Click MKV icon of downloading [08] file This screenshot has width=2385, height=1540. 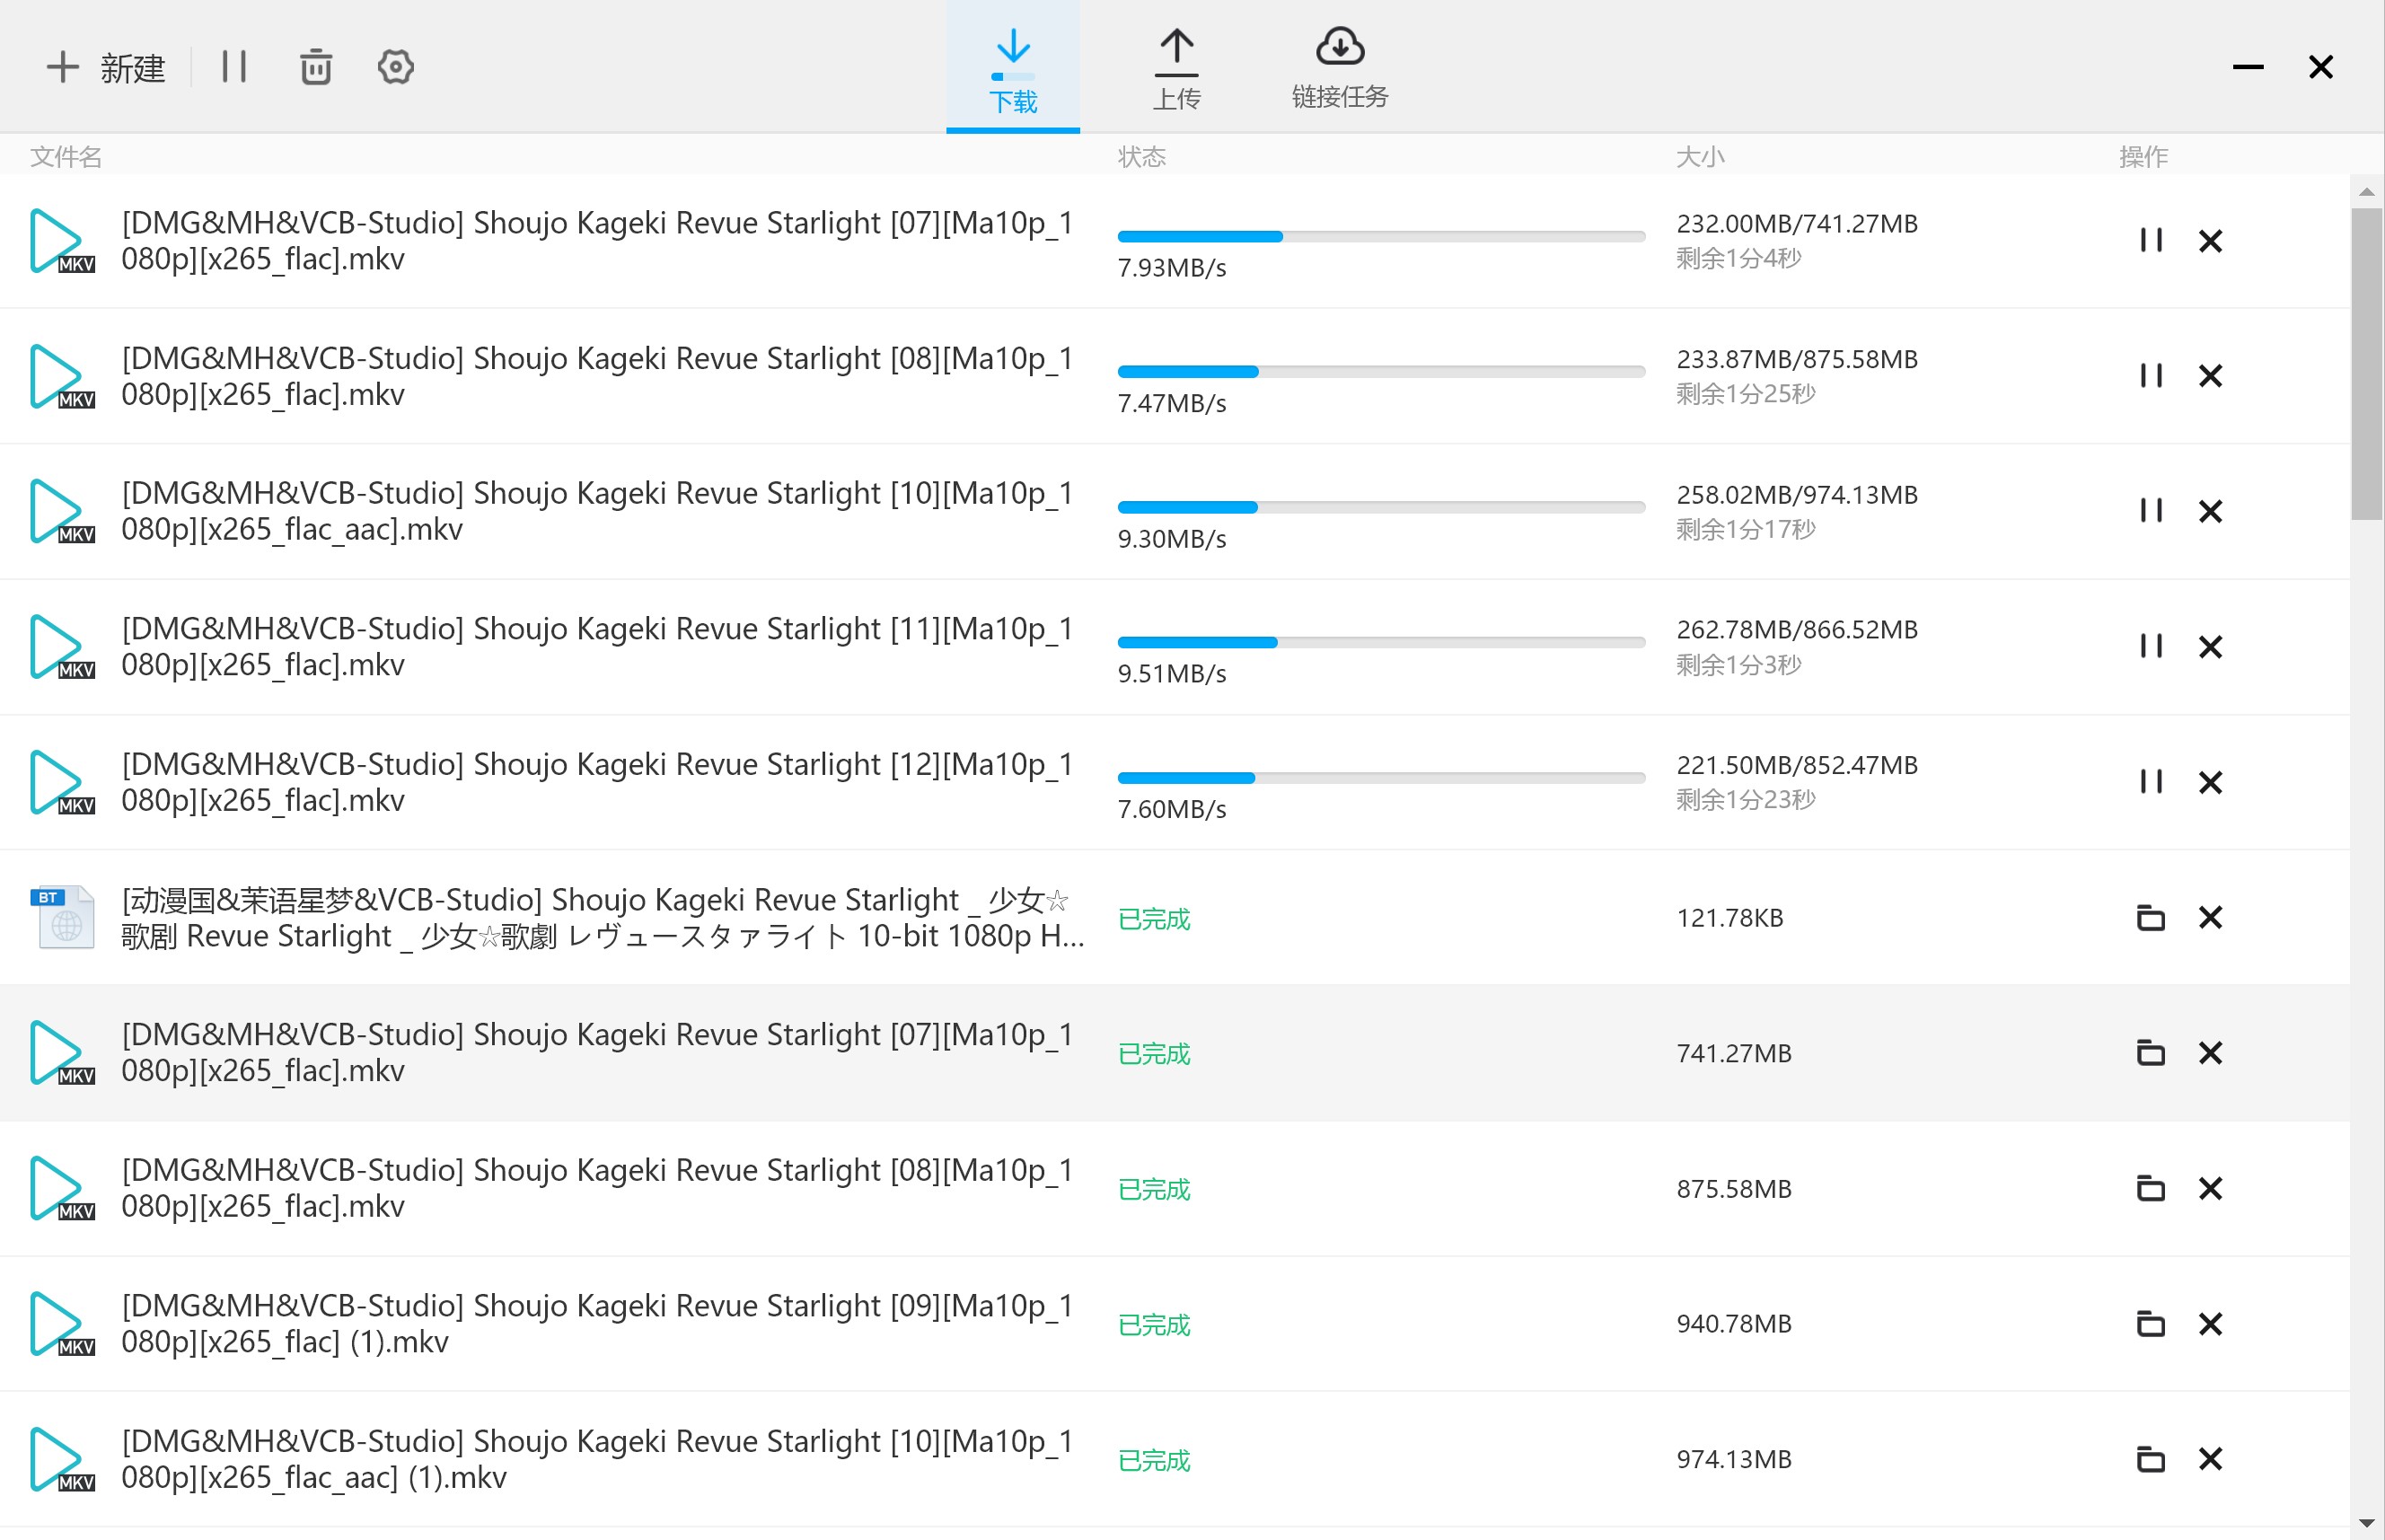pyautogui.click(x=62, y=376)
